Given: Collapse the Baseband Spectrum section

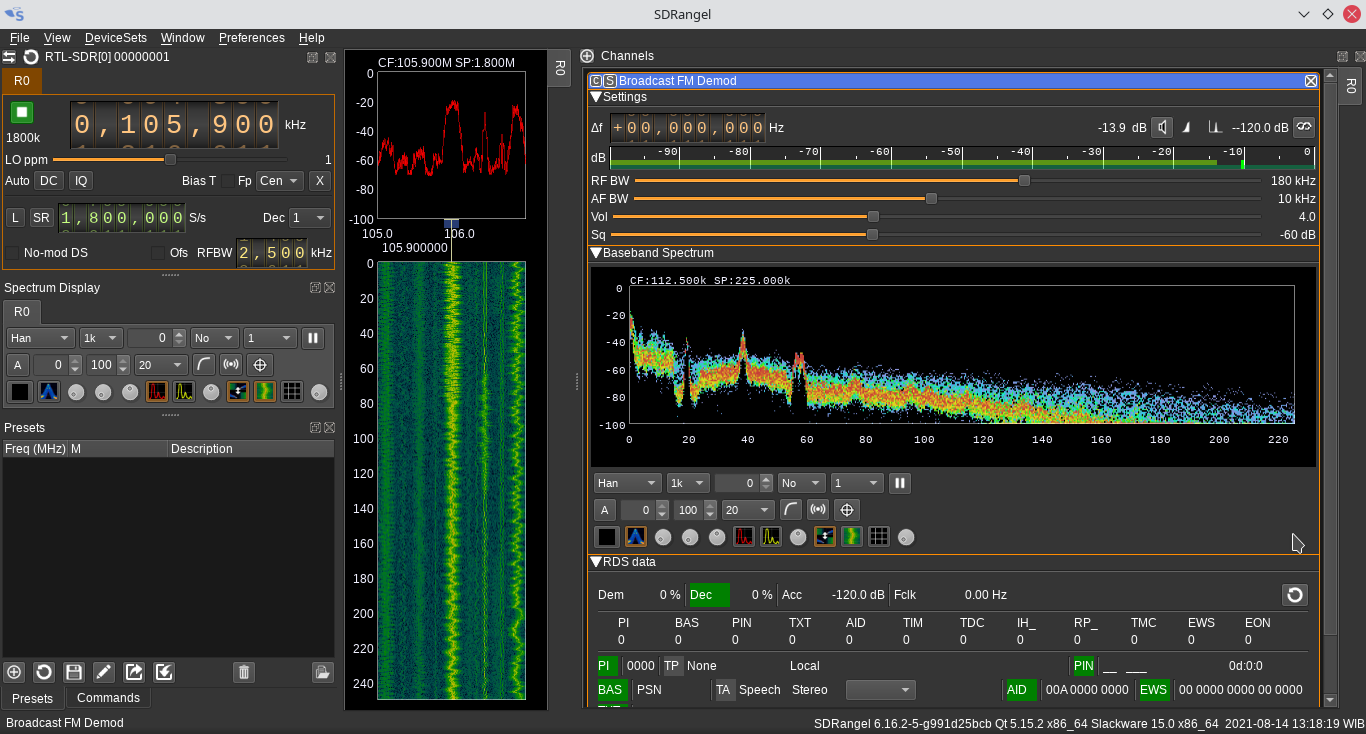Looking at the screenshot, I should (x=596, y=254).
